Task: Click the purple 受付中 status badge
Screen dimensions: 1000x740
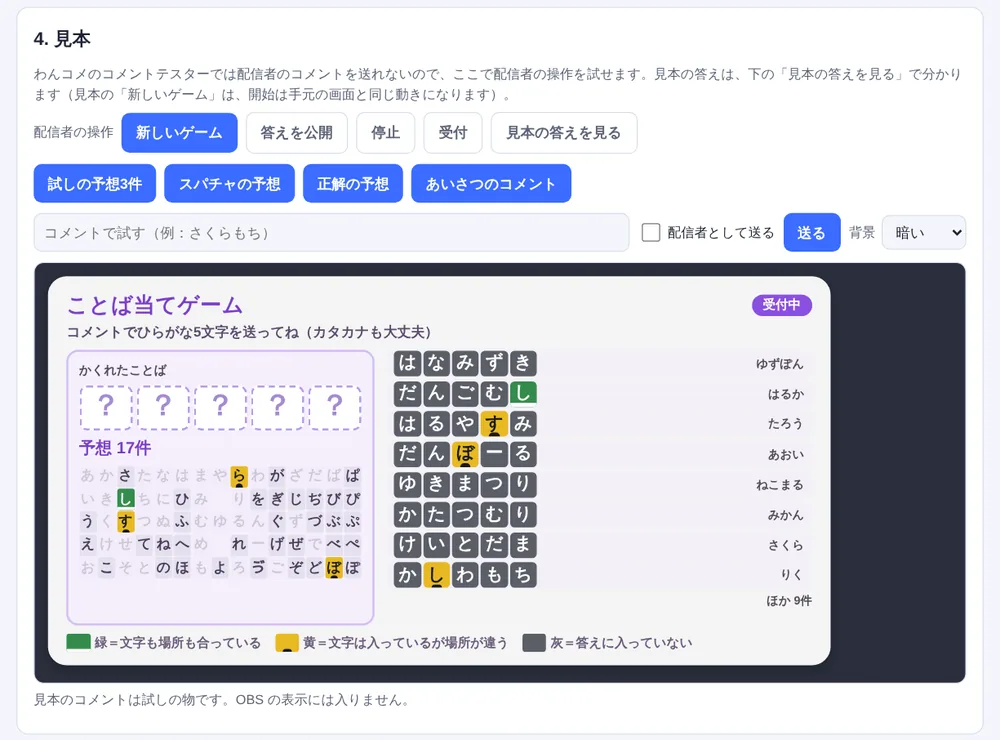Action: (781, 305)
